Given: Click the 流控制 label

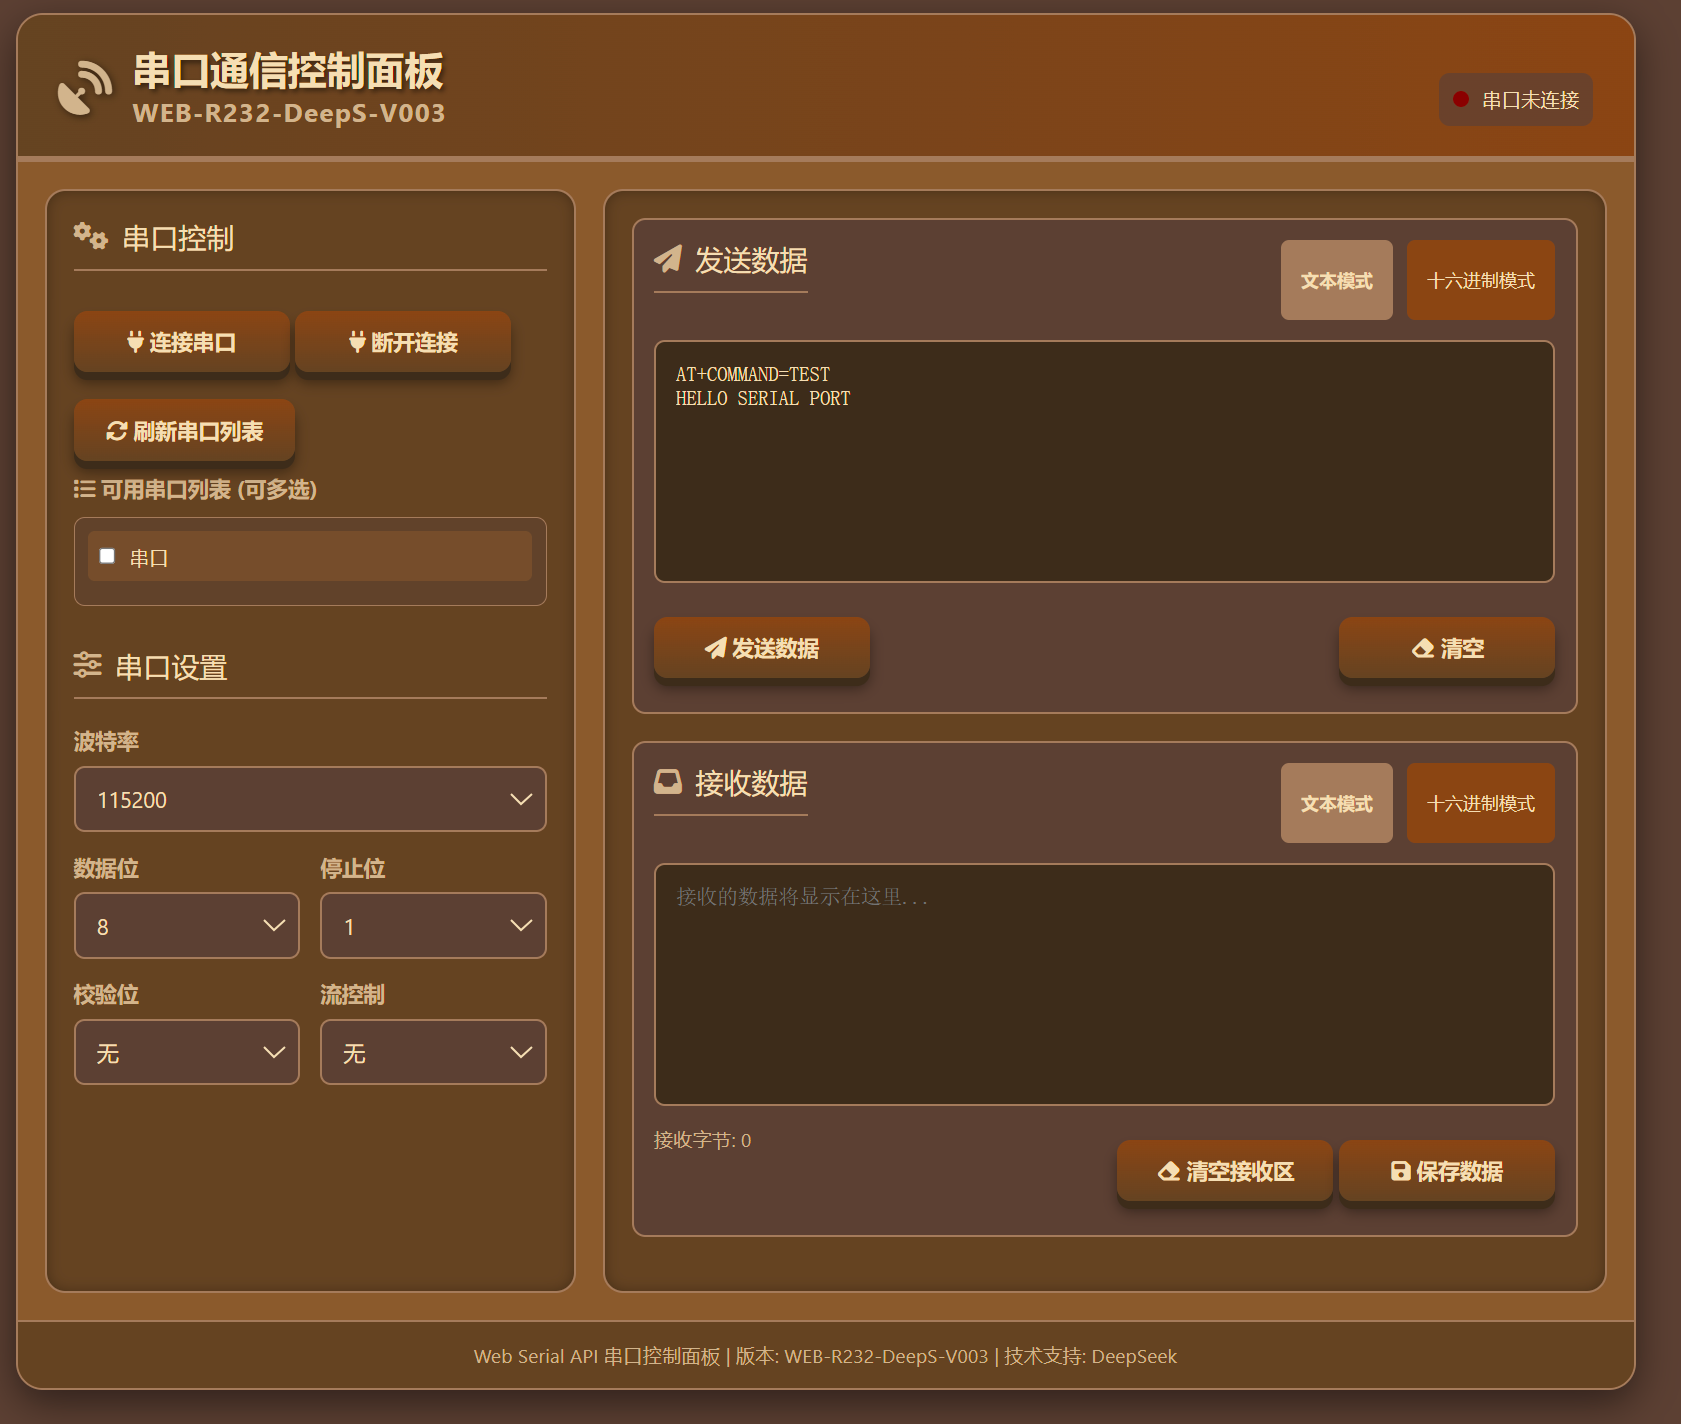Looking at the screenshot, I should point(352,994).
